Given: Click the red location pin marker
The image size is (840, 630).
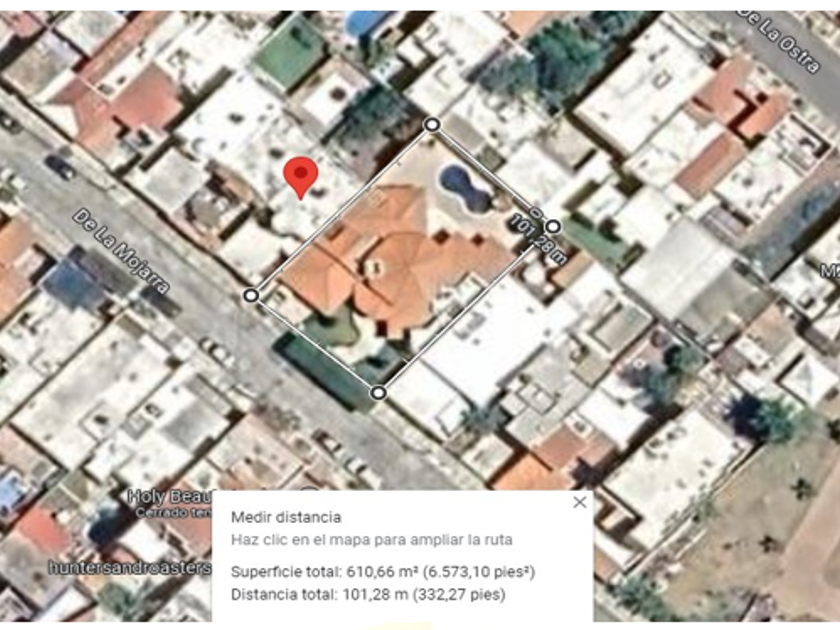Looking at the screenshot, I should coord(301,178).
